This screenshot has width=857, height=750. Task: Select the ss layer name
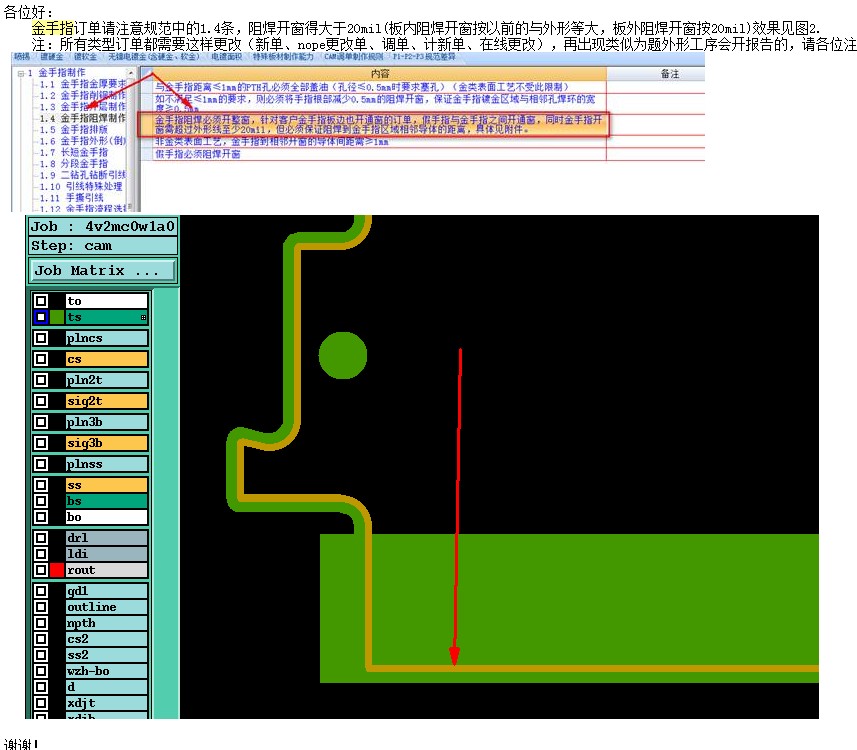tap(107, 485)
